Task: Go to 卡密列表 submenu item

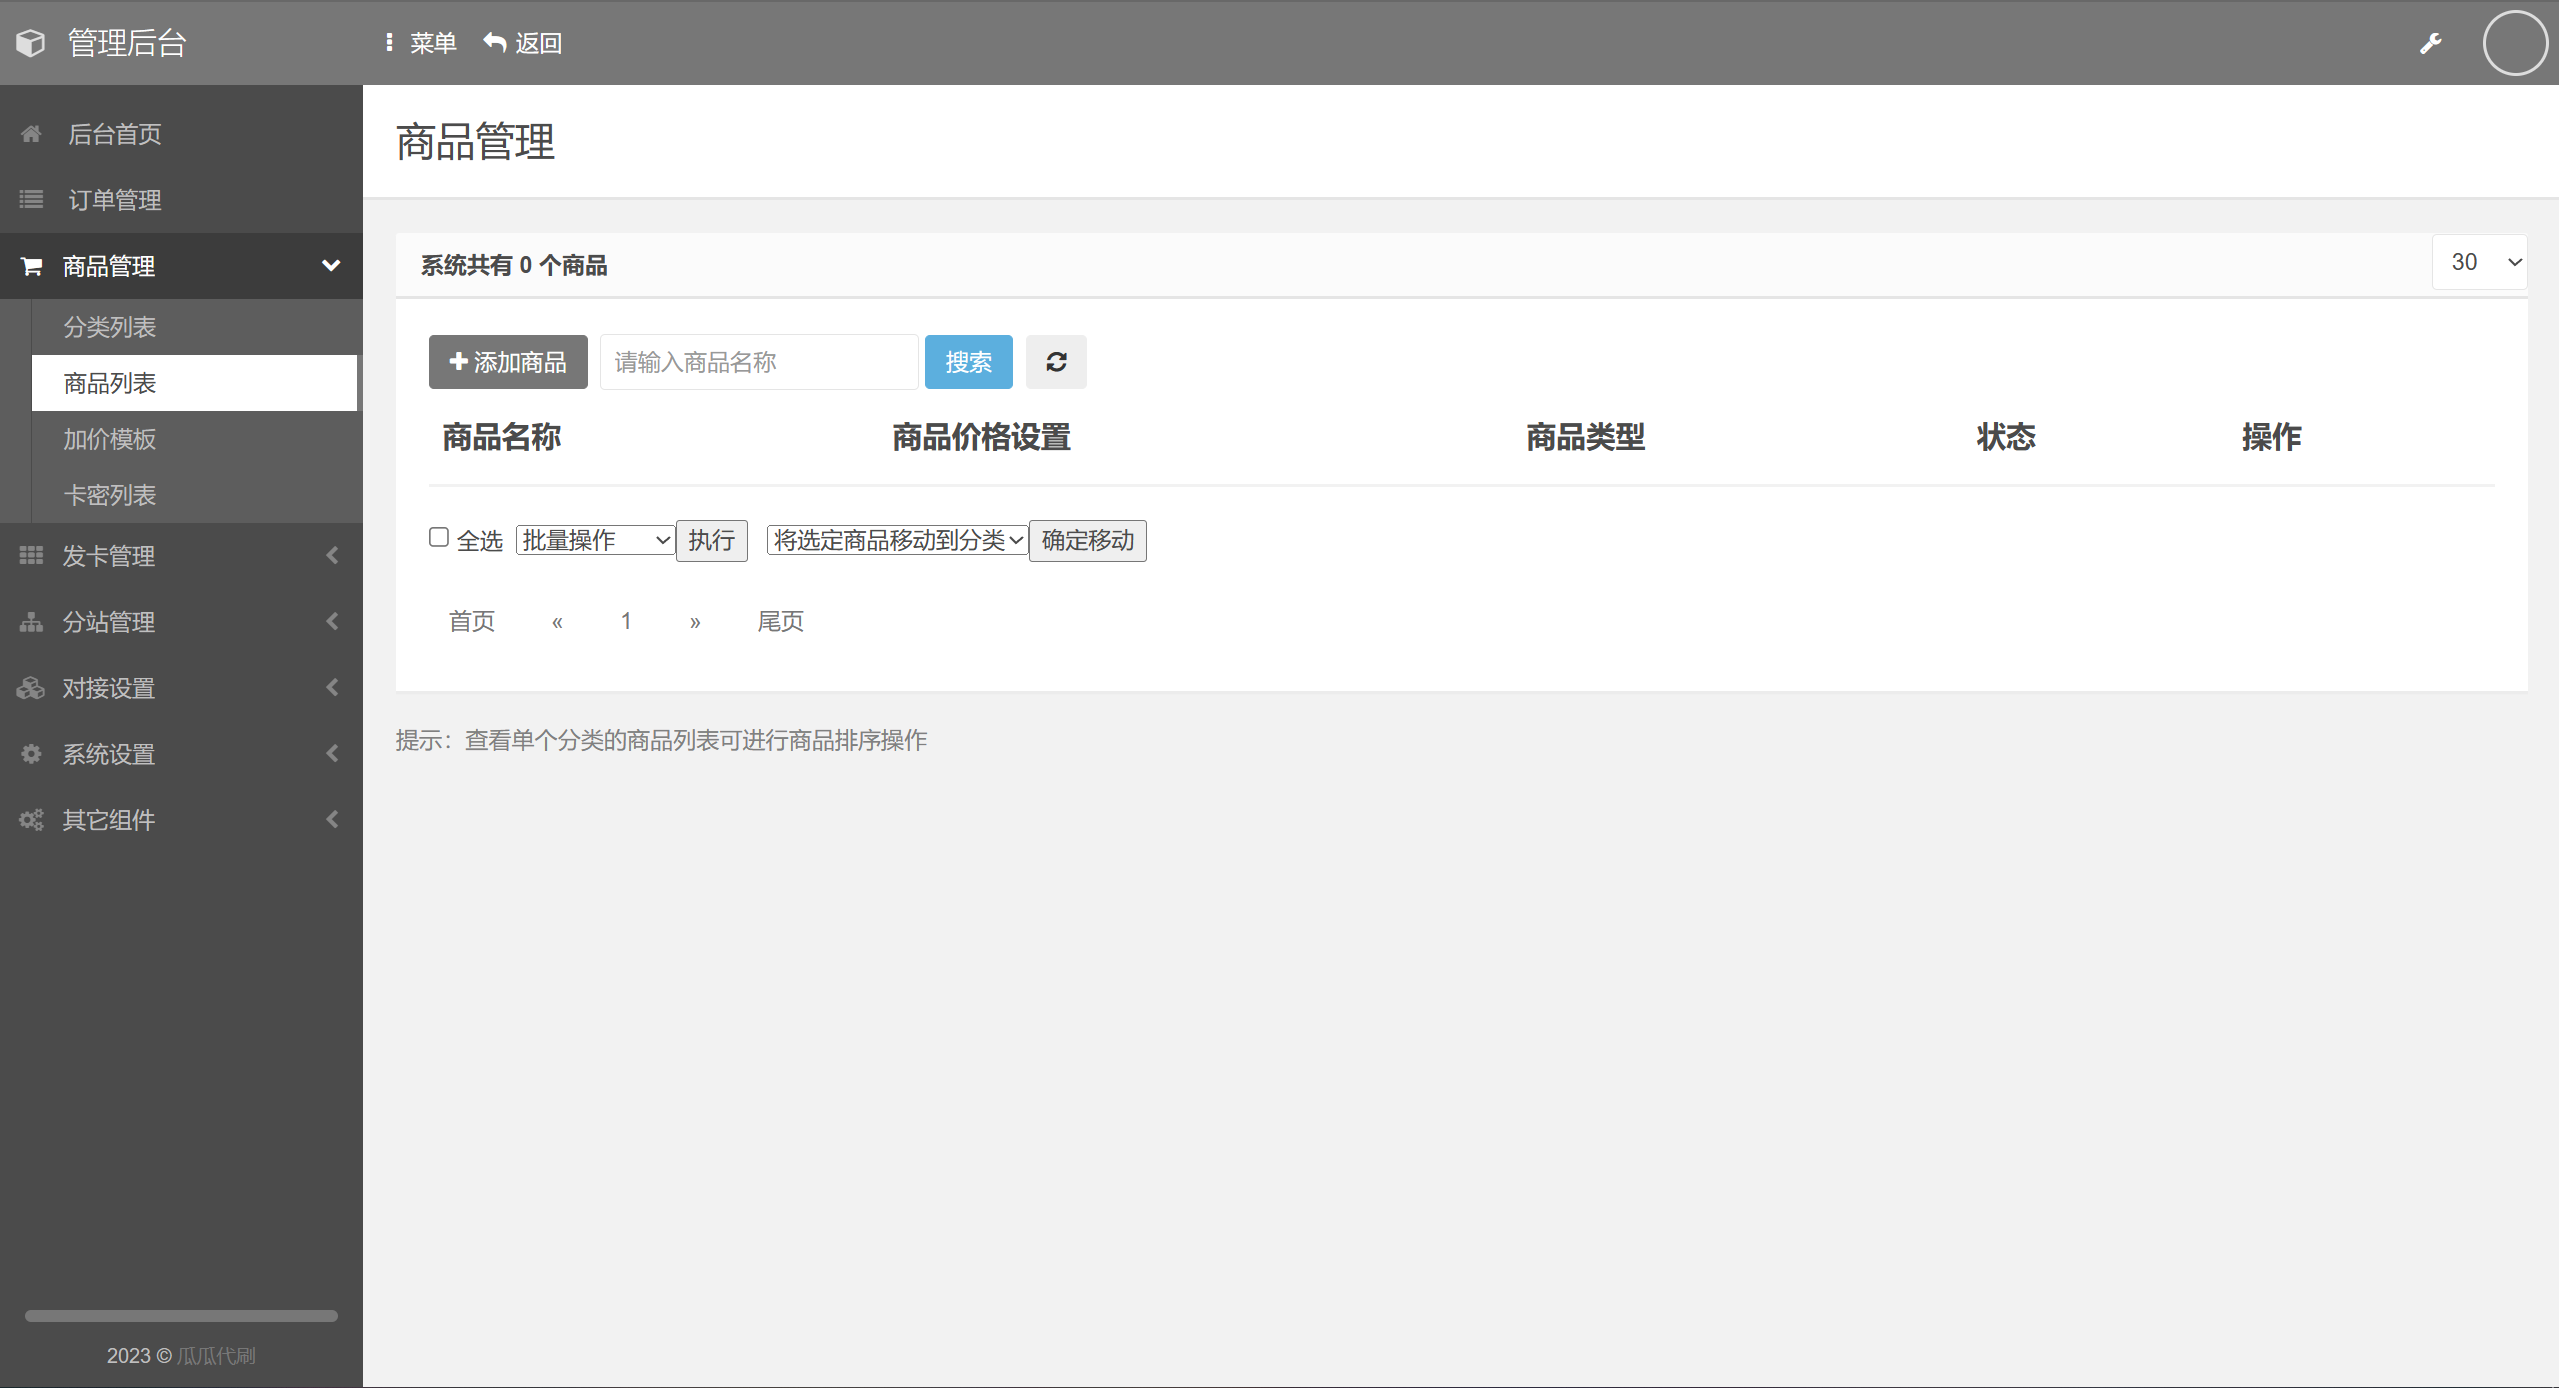Action: 110,495
